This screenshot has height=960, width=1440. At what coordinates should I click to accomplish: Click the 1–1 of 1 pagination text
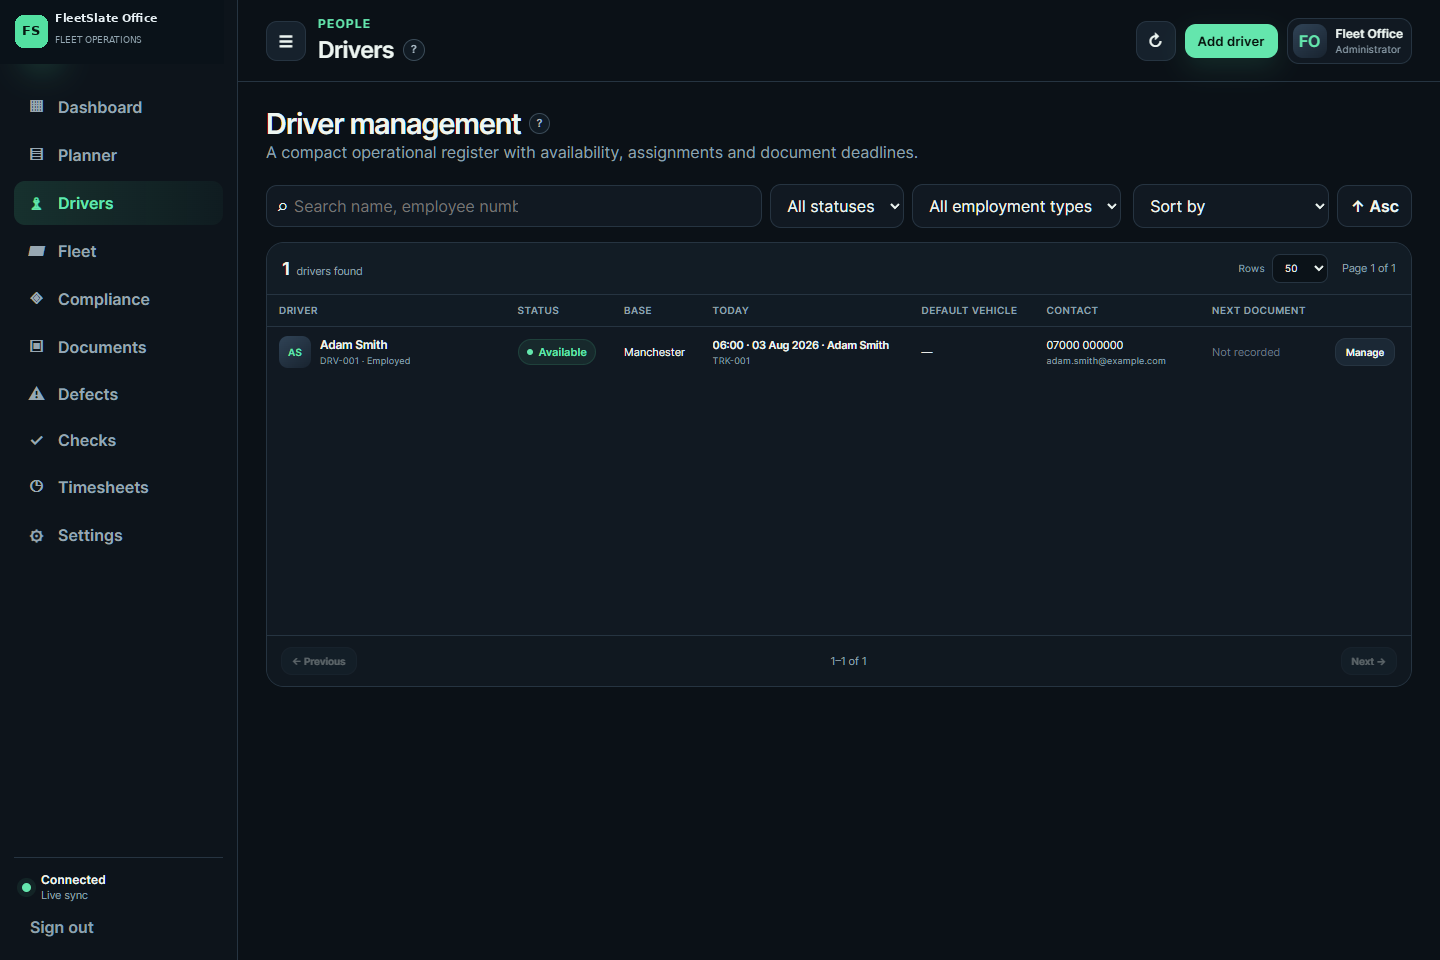[x=848, y=661]
